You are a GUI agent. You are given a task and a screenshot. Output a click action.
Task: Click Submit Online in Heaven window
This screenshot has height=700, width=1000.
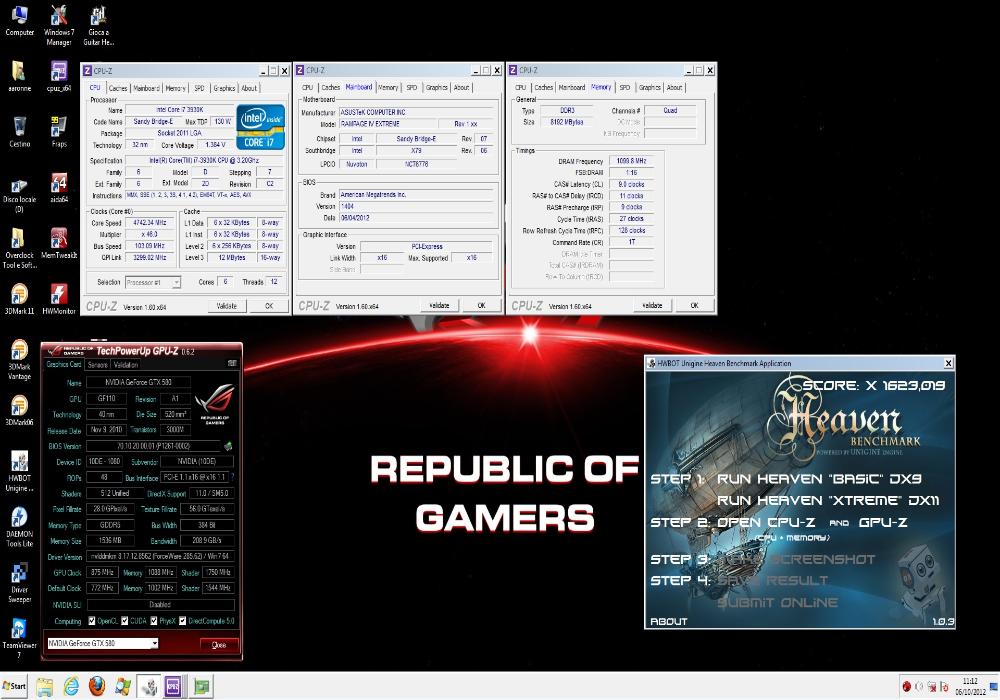(777, 602)
